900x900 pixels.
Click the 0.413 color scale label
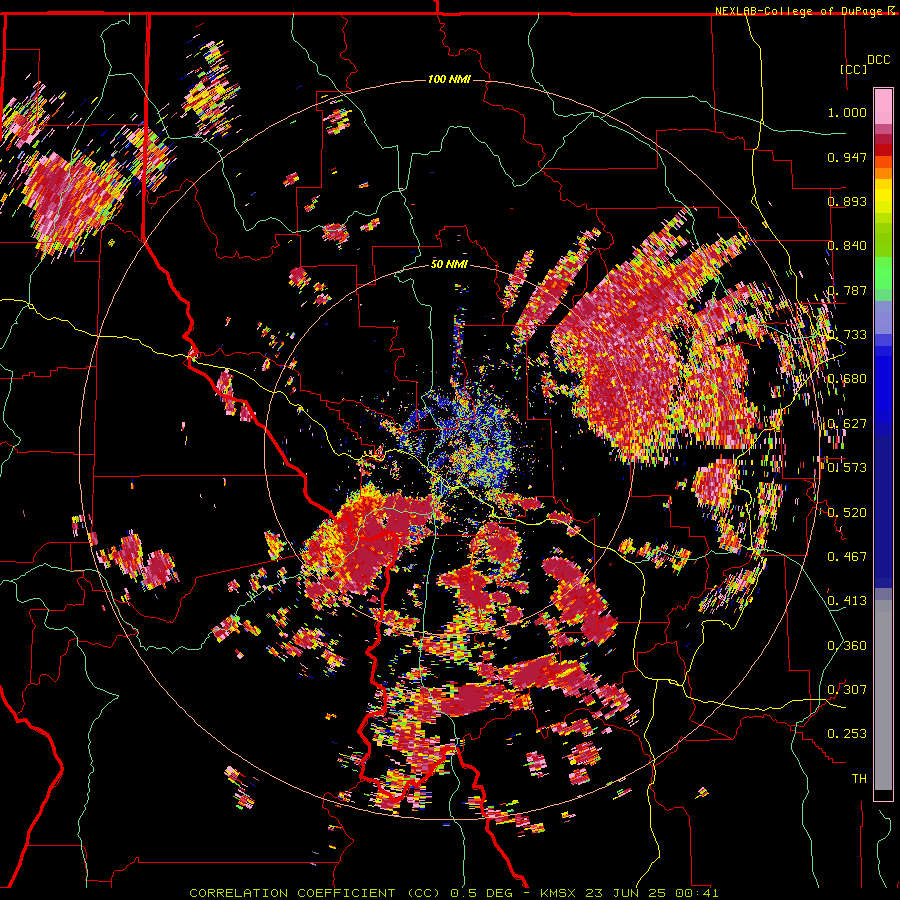[847, 600]
